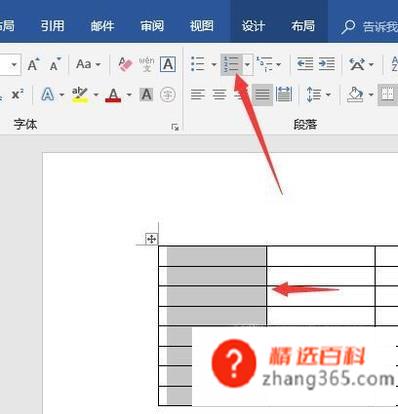Click the Aa Change Case button
The height and width of the screenshot is (414, 398).
point(83,64)
